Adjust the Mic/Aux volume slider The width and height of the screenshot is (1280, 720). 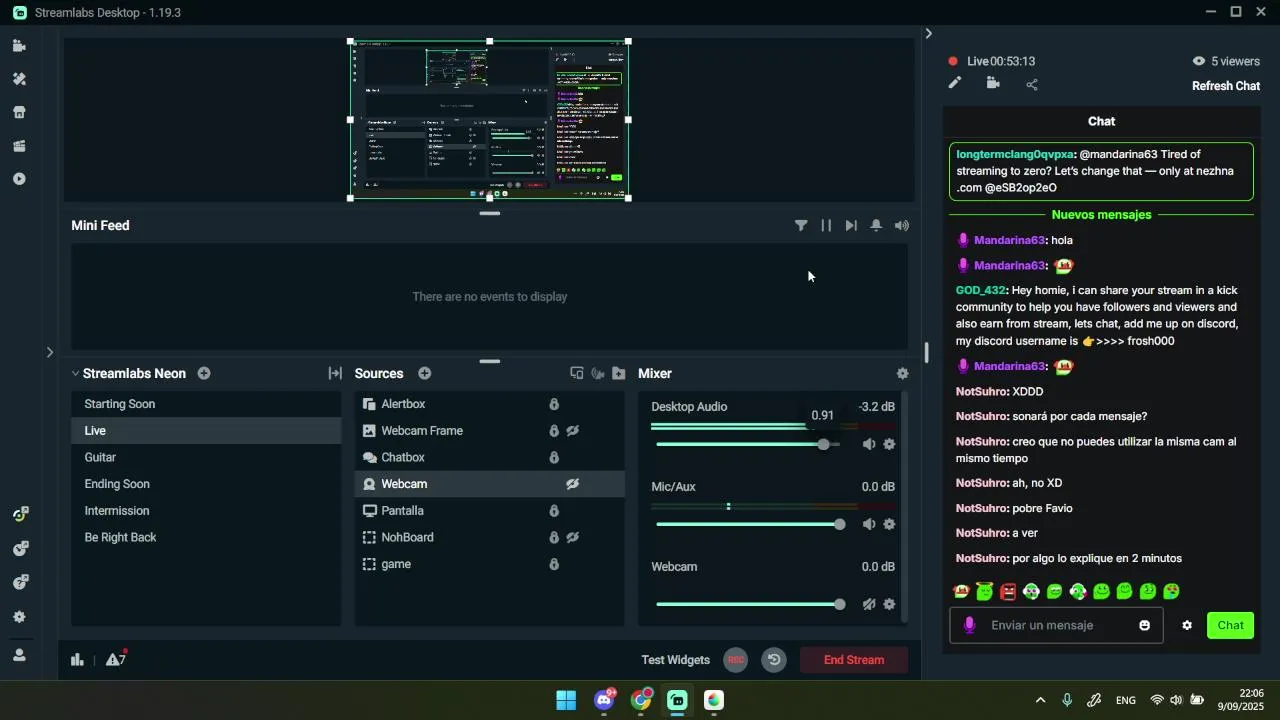pyautogui.click(x=748, y=524)
